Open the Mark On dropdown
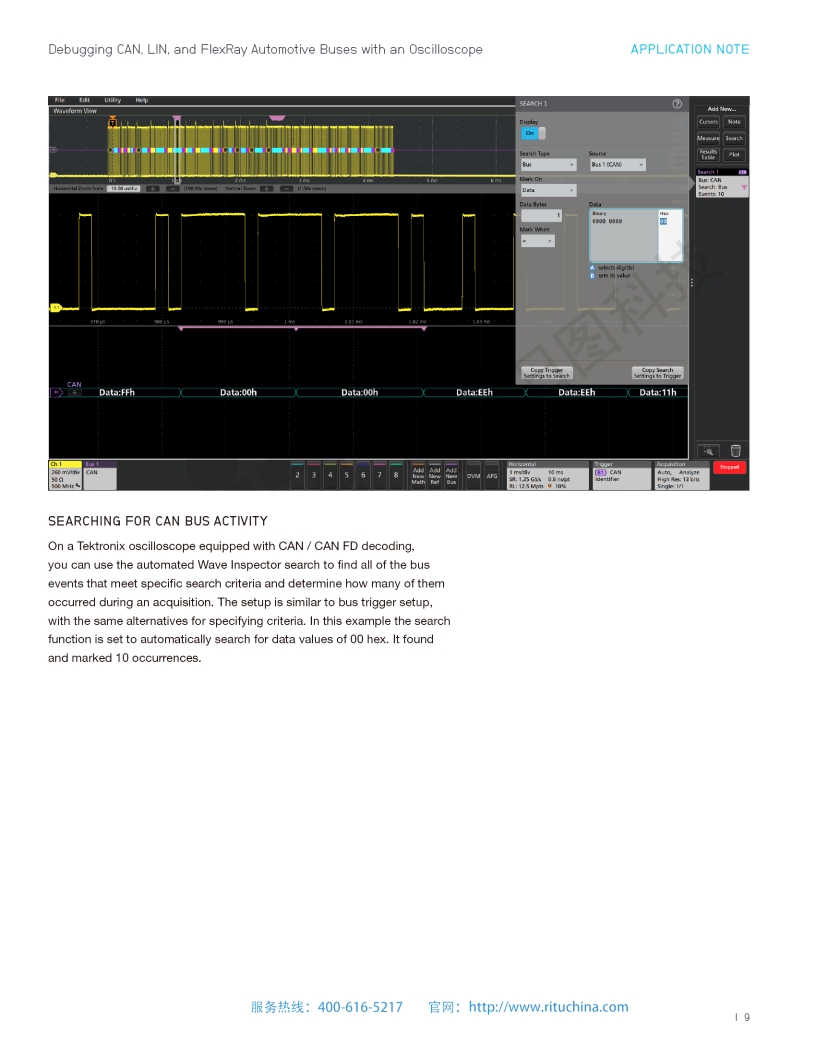 547,190
